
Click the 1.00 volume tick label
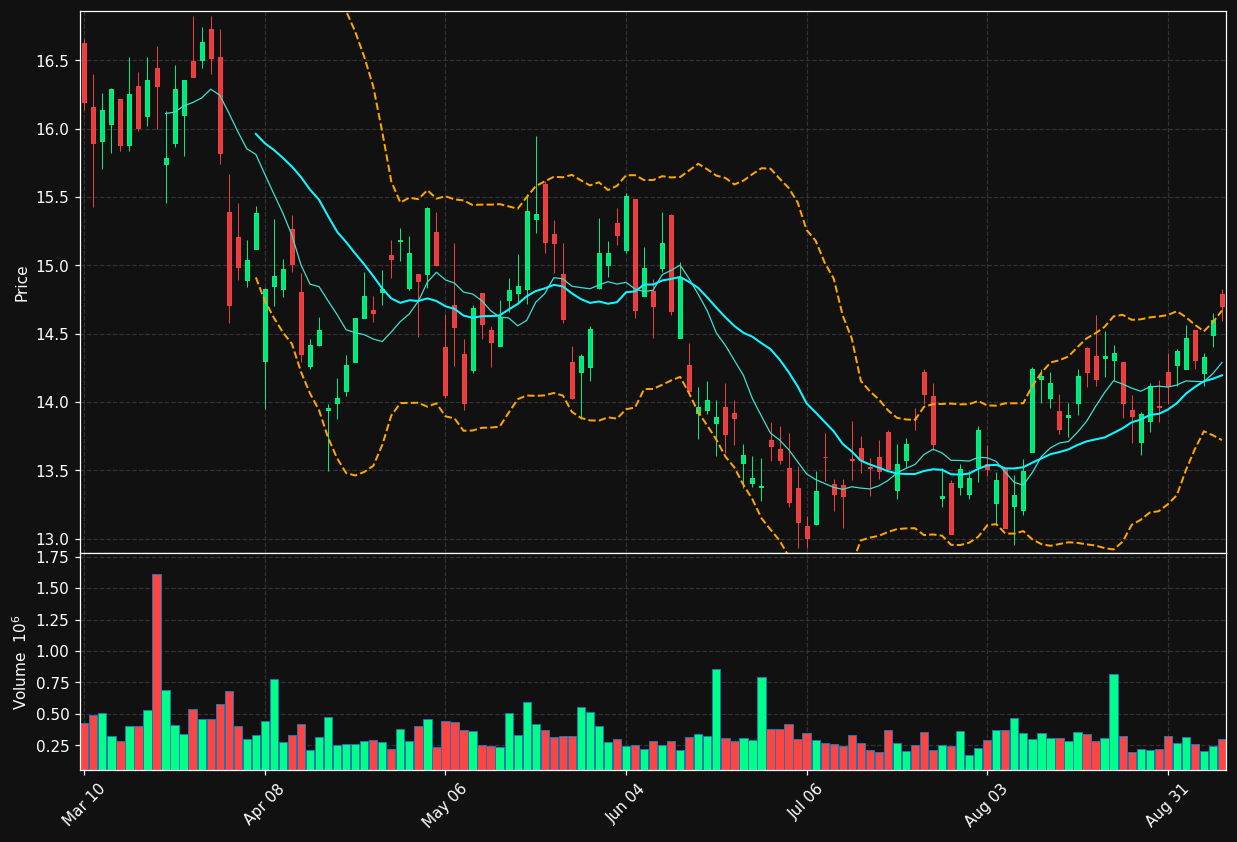click(52, 652)
